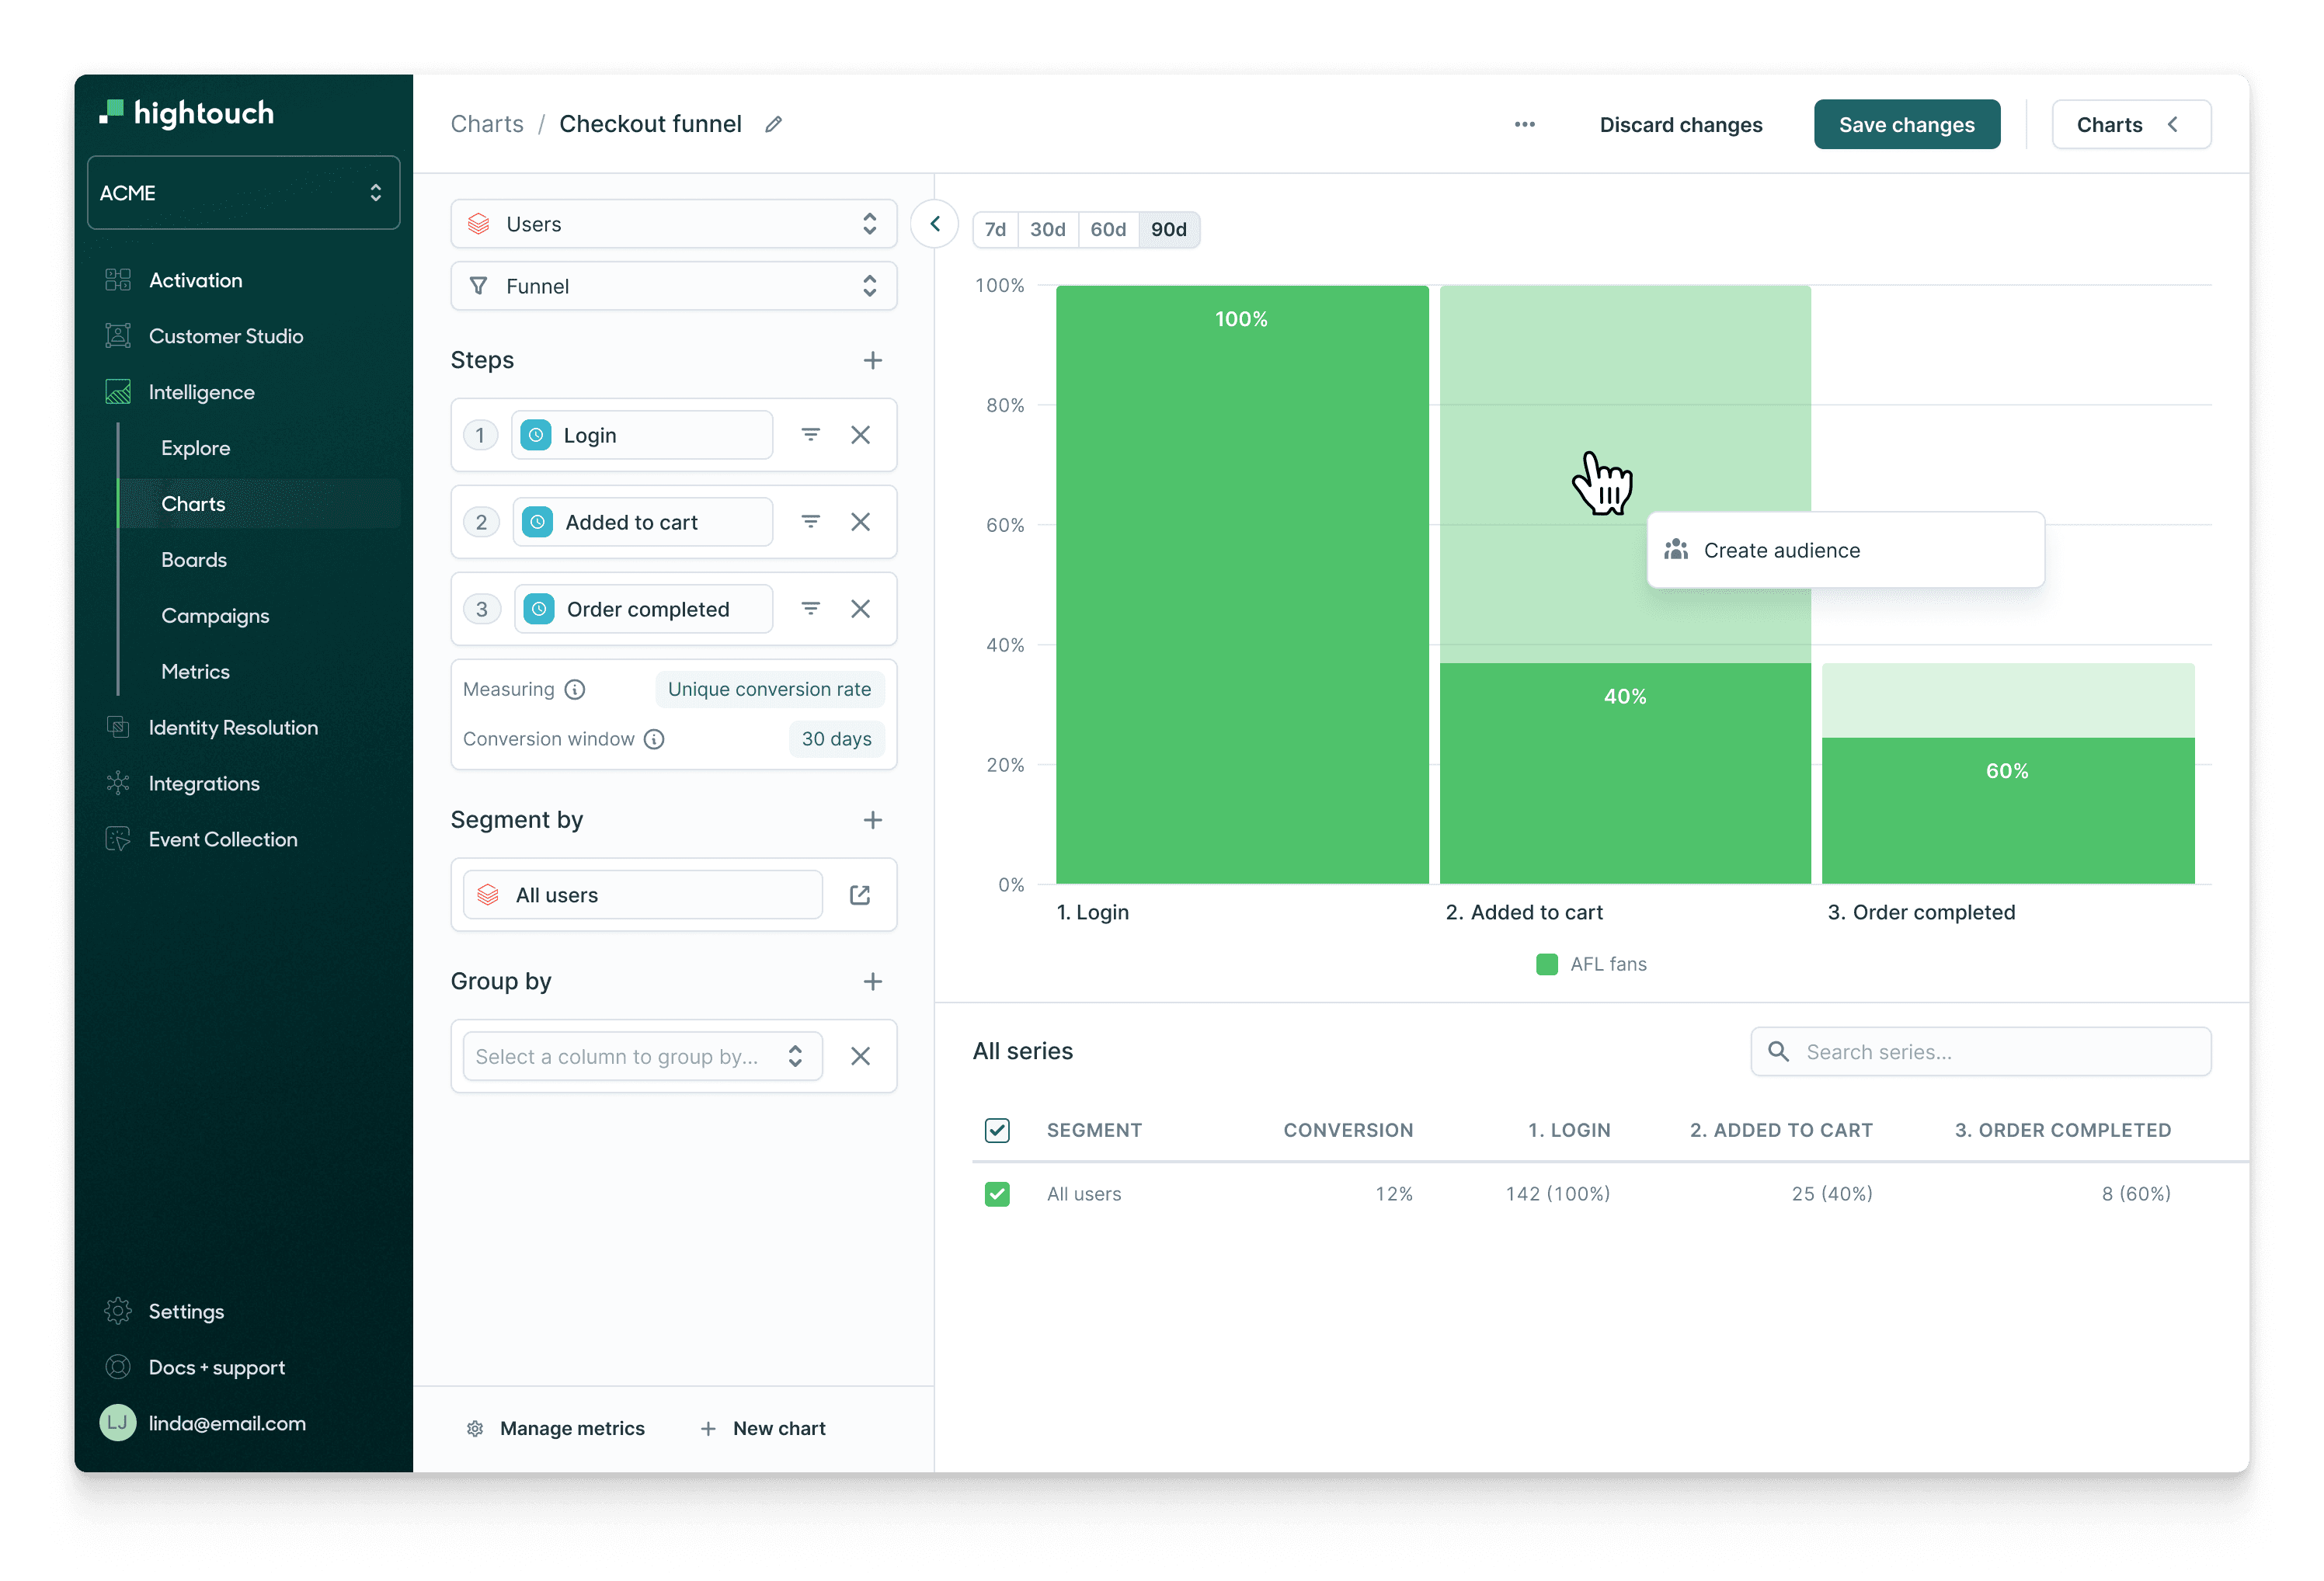Select the Identity Resolution sidebar icon
This screenshot has width=2324, height=1581.
coord(117,727)
